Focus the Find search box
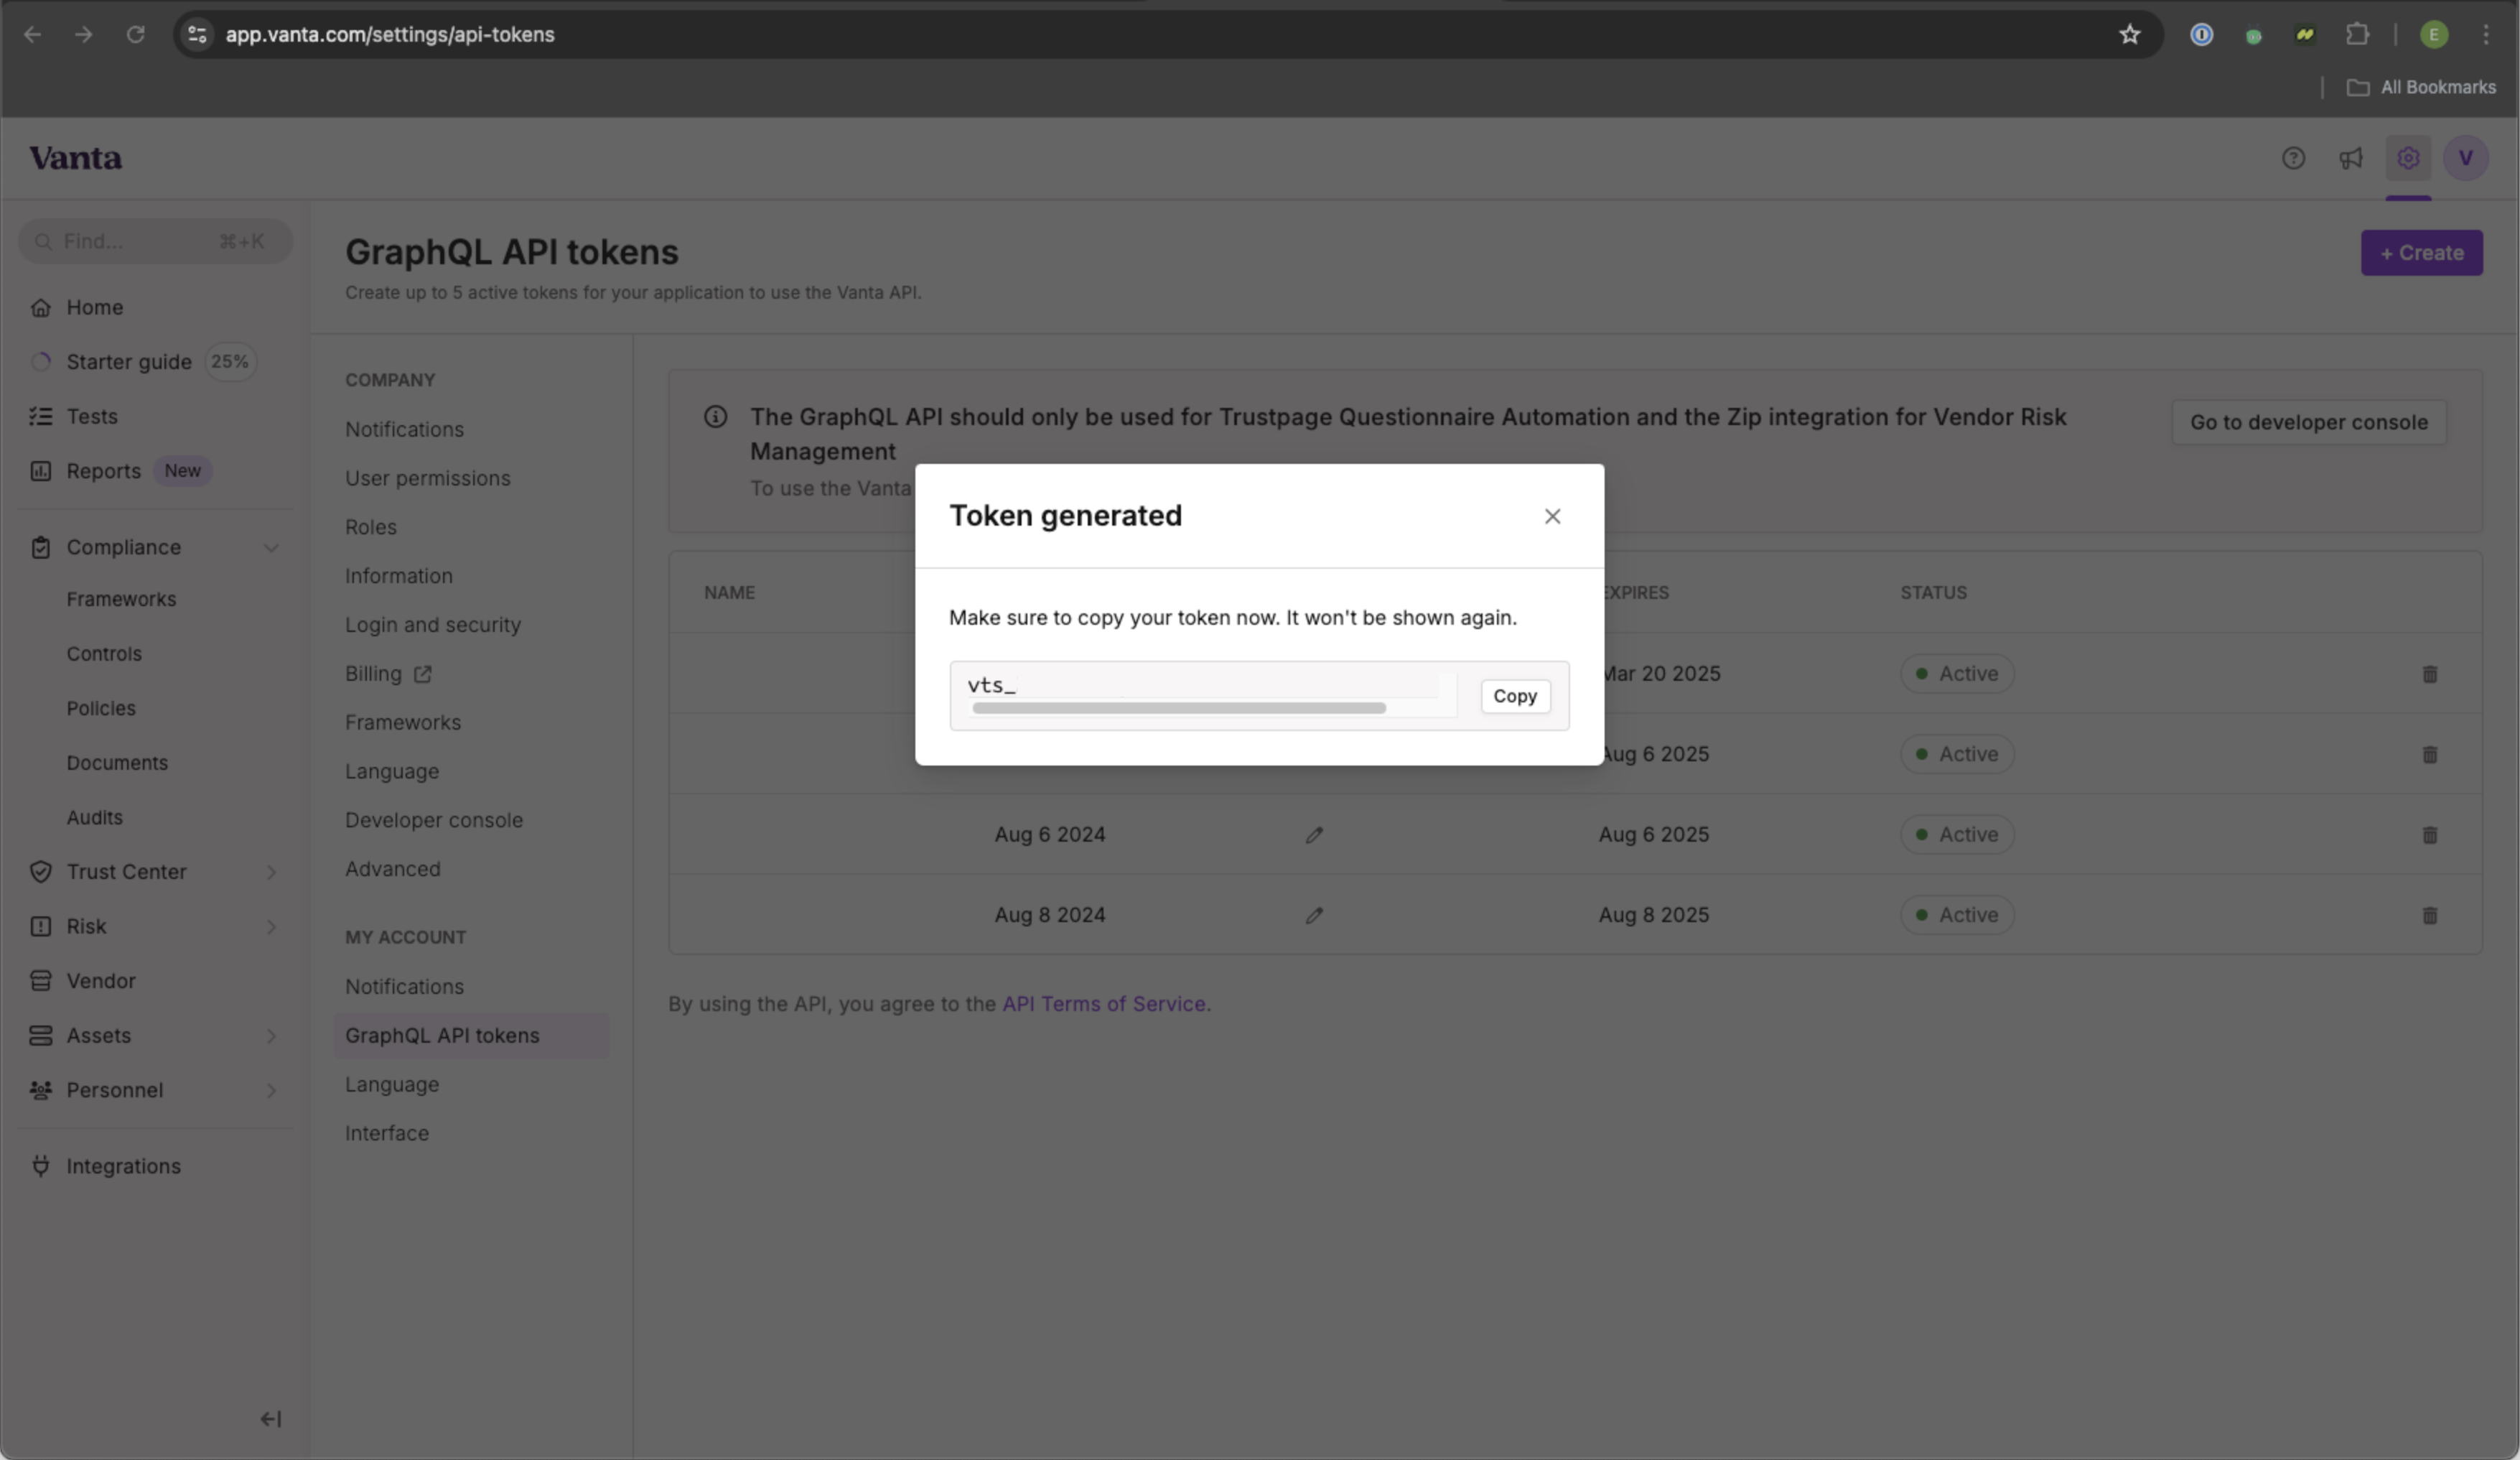Screen dimensions: 2520x1460 click(x=155, y=242)
